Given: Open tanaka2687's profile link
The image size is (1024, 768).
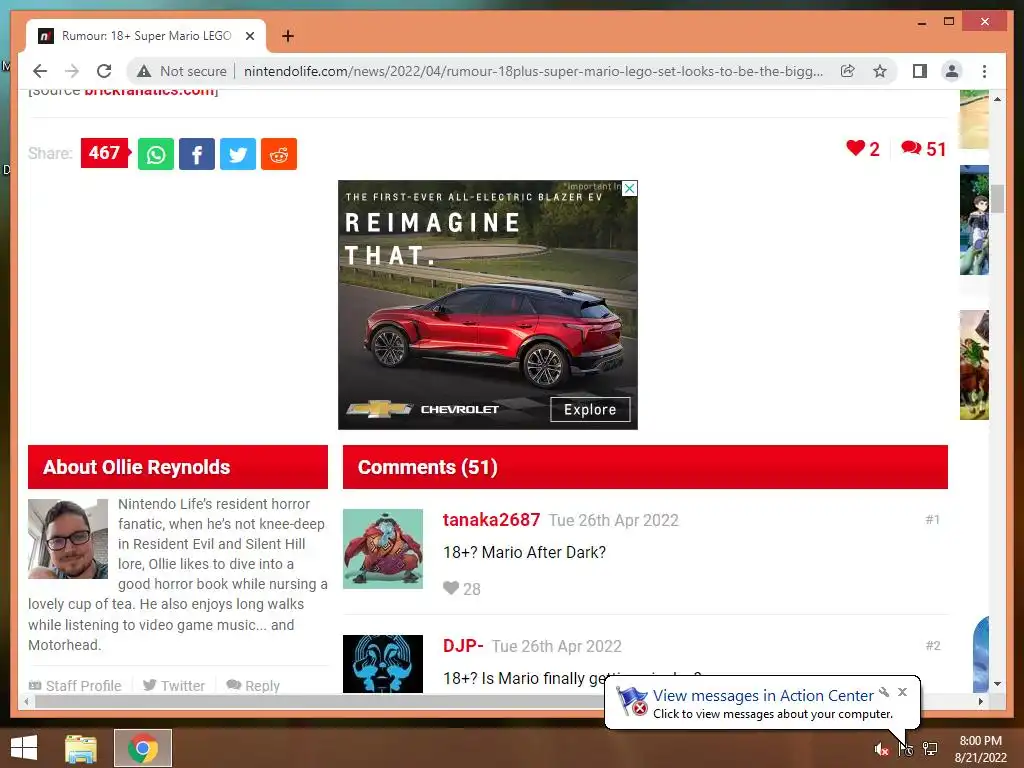Looking at the screenshot, I should point(491,520).
